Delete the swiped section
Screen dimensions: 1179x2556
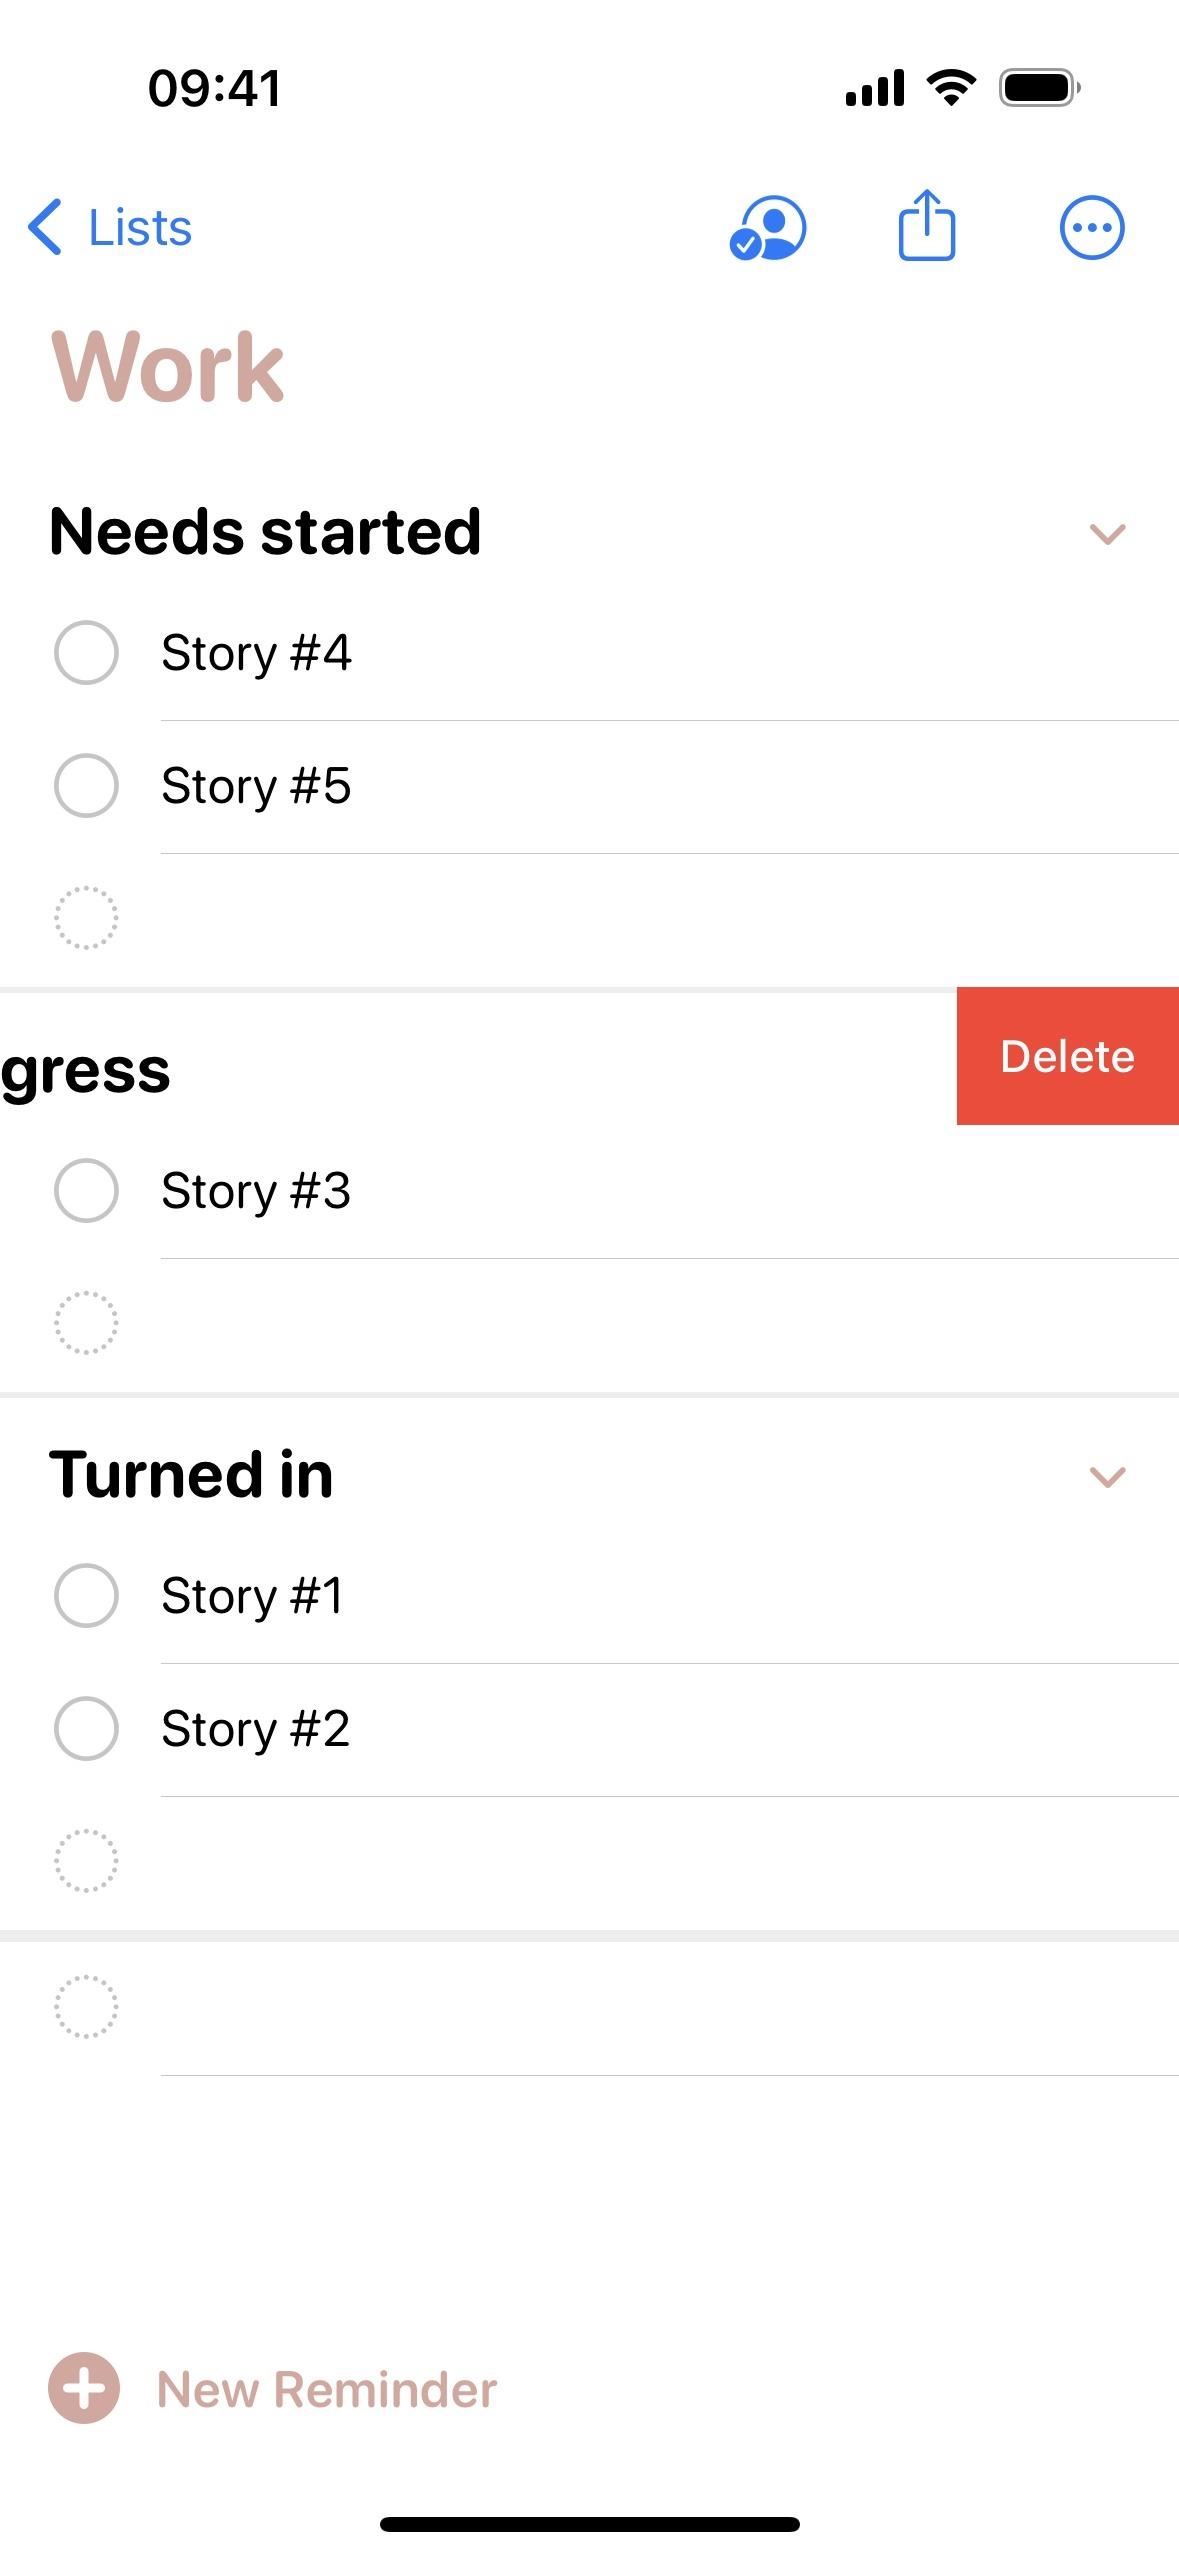click(x=1067, y=1056)
